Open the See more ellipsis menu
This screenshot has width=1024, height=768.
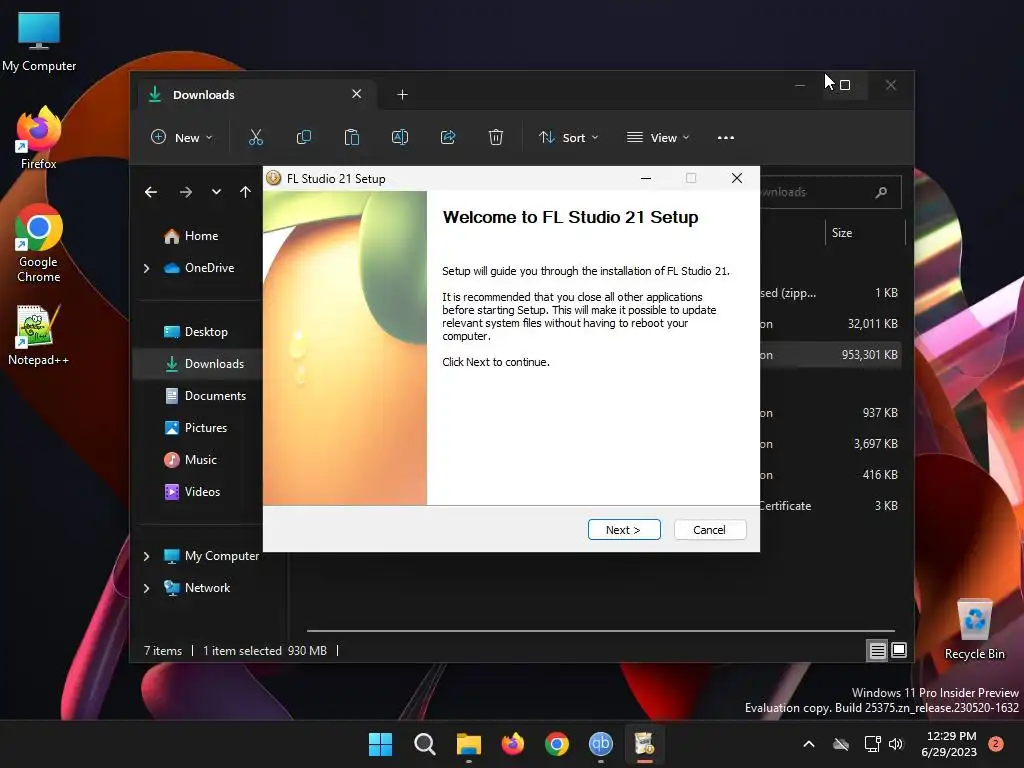click(x=726, y=137)
